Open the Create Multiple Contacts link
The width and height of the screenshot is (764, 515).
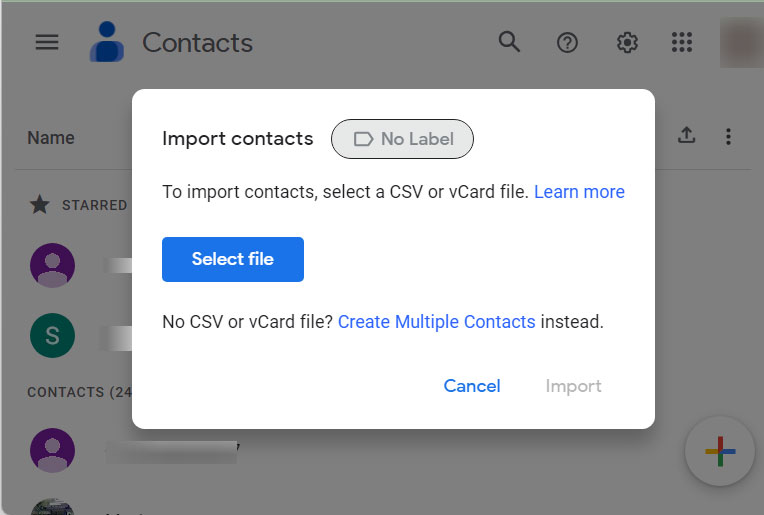click(x=436, y=322)
